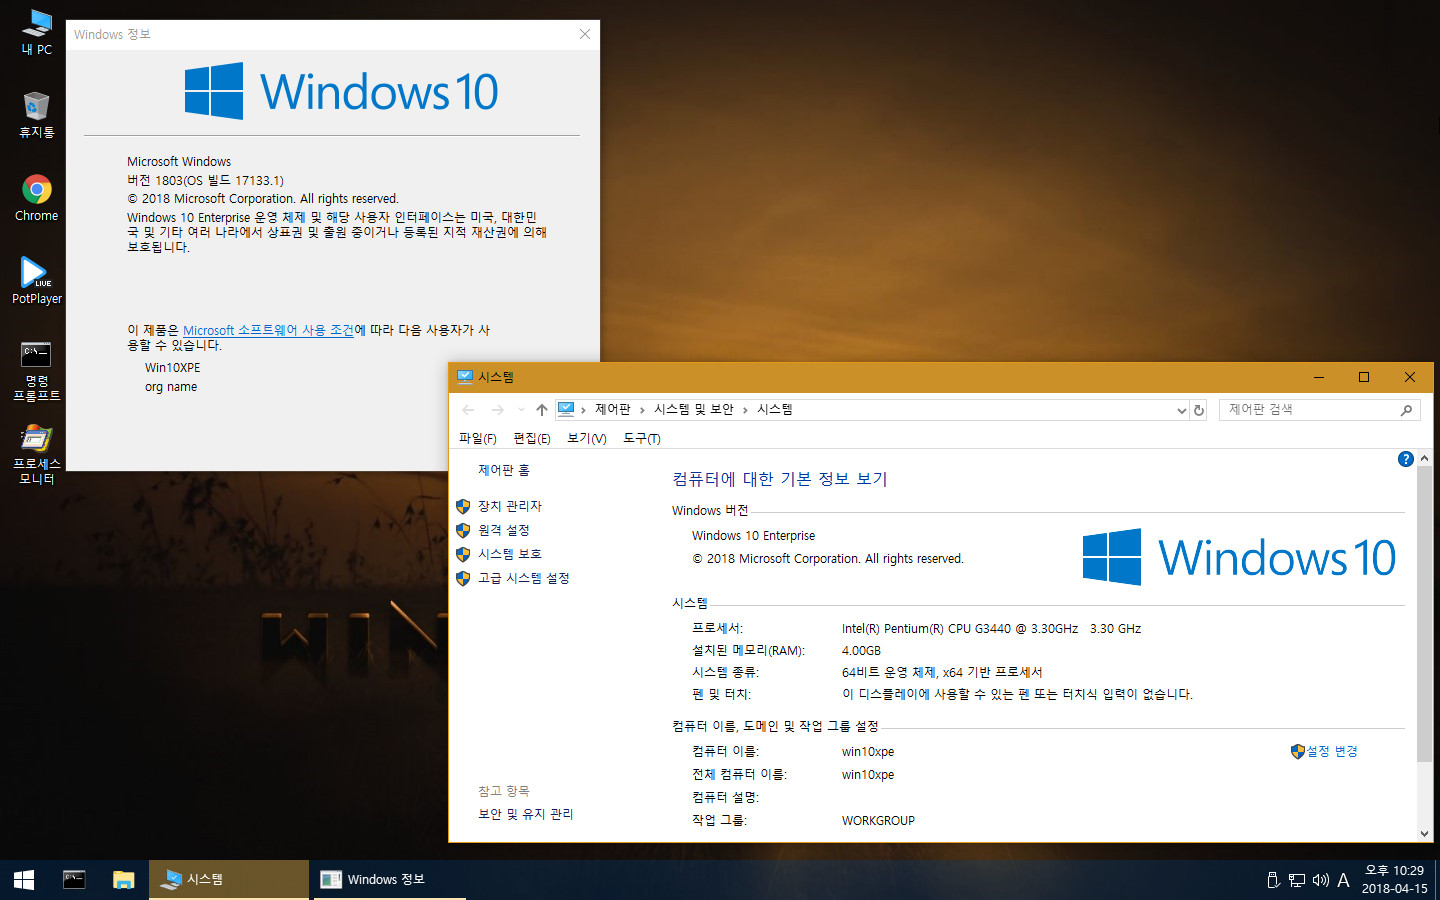This screenshot has height=900, width=1440.
Task: Click 설정 변경 link with shield
Action: [x=1324, y=752]
